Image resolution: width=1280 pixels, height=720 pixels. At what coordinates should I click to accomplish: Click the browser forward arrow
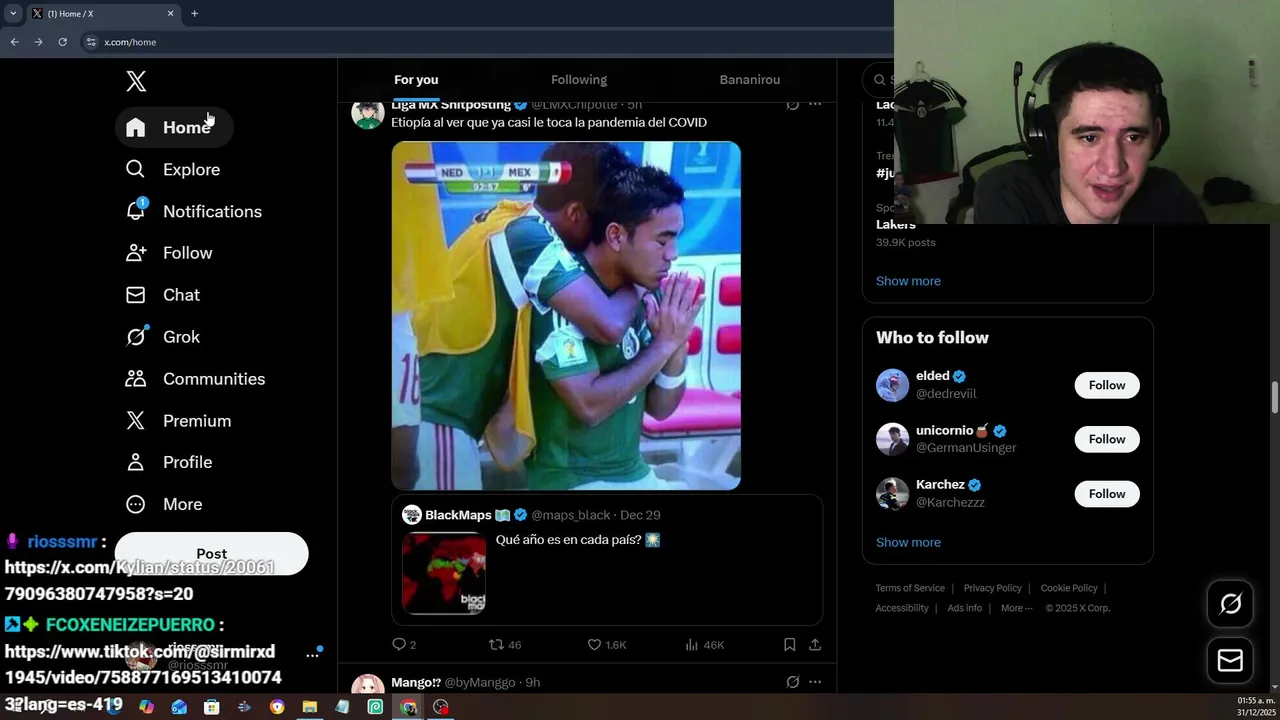[38, 42]
